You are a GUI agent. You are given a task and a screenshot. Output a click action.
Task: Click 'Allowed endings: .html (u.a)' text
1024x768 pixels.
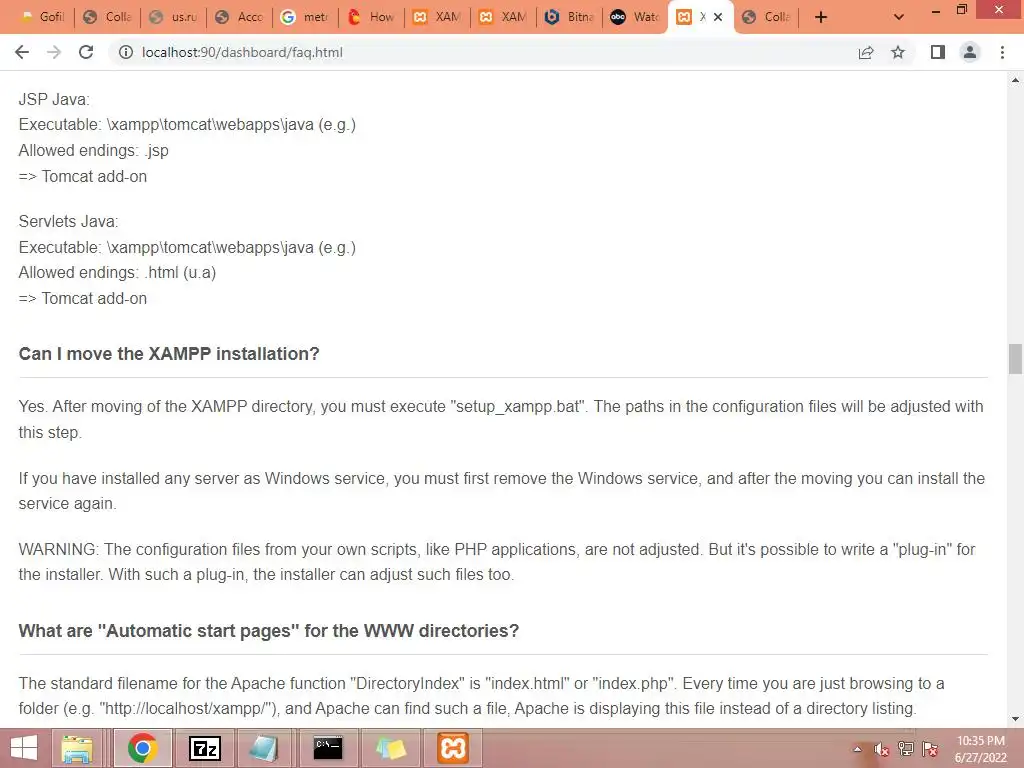pos(117,273)
